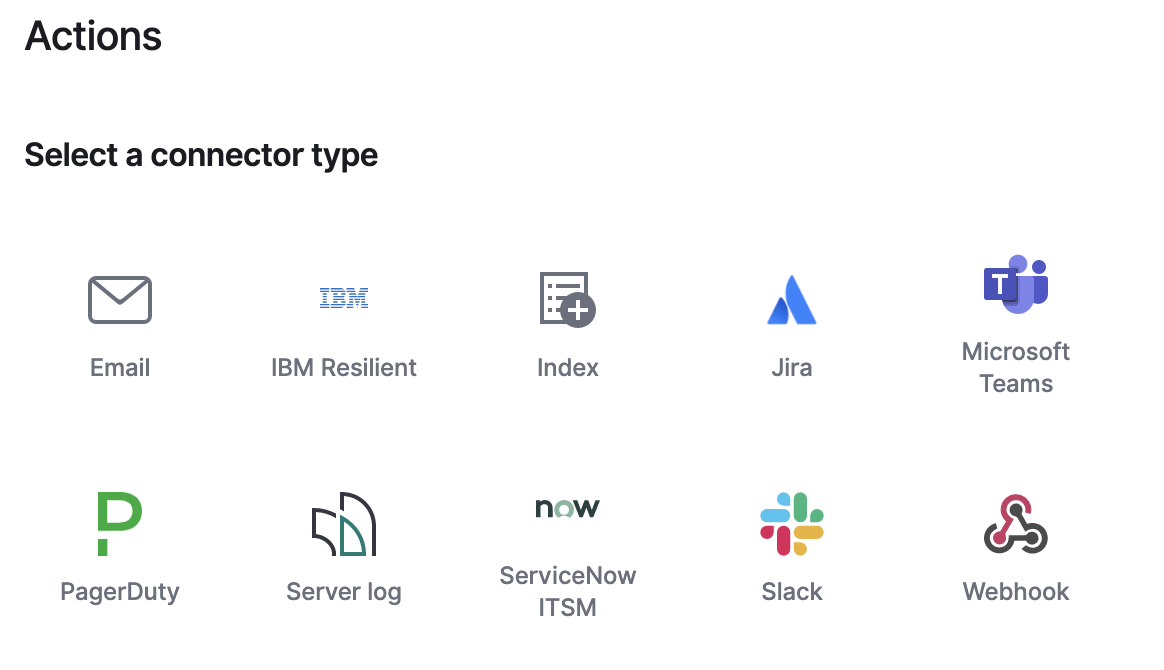Screen dimensions: 1164x670
Task: Choose the IBM Resilient connector
Action: 344,298
